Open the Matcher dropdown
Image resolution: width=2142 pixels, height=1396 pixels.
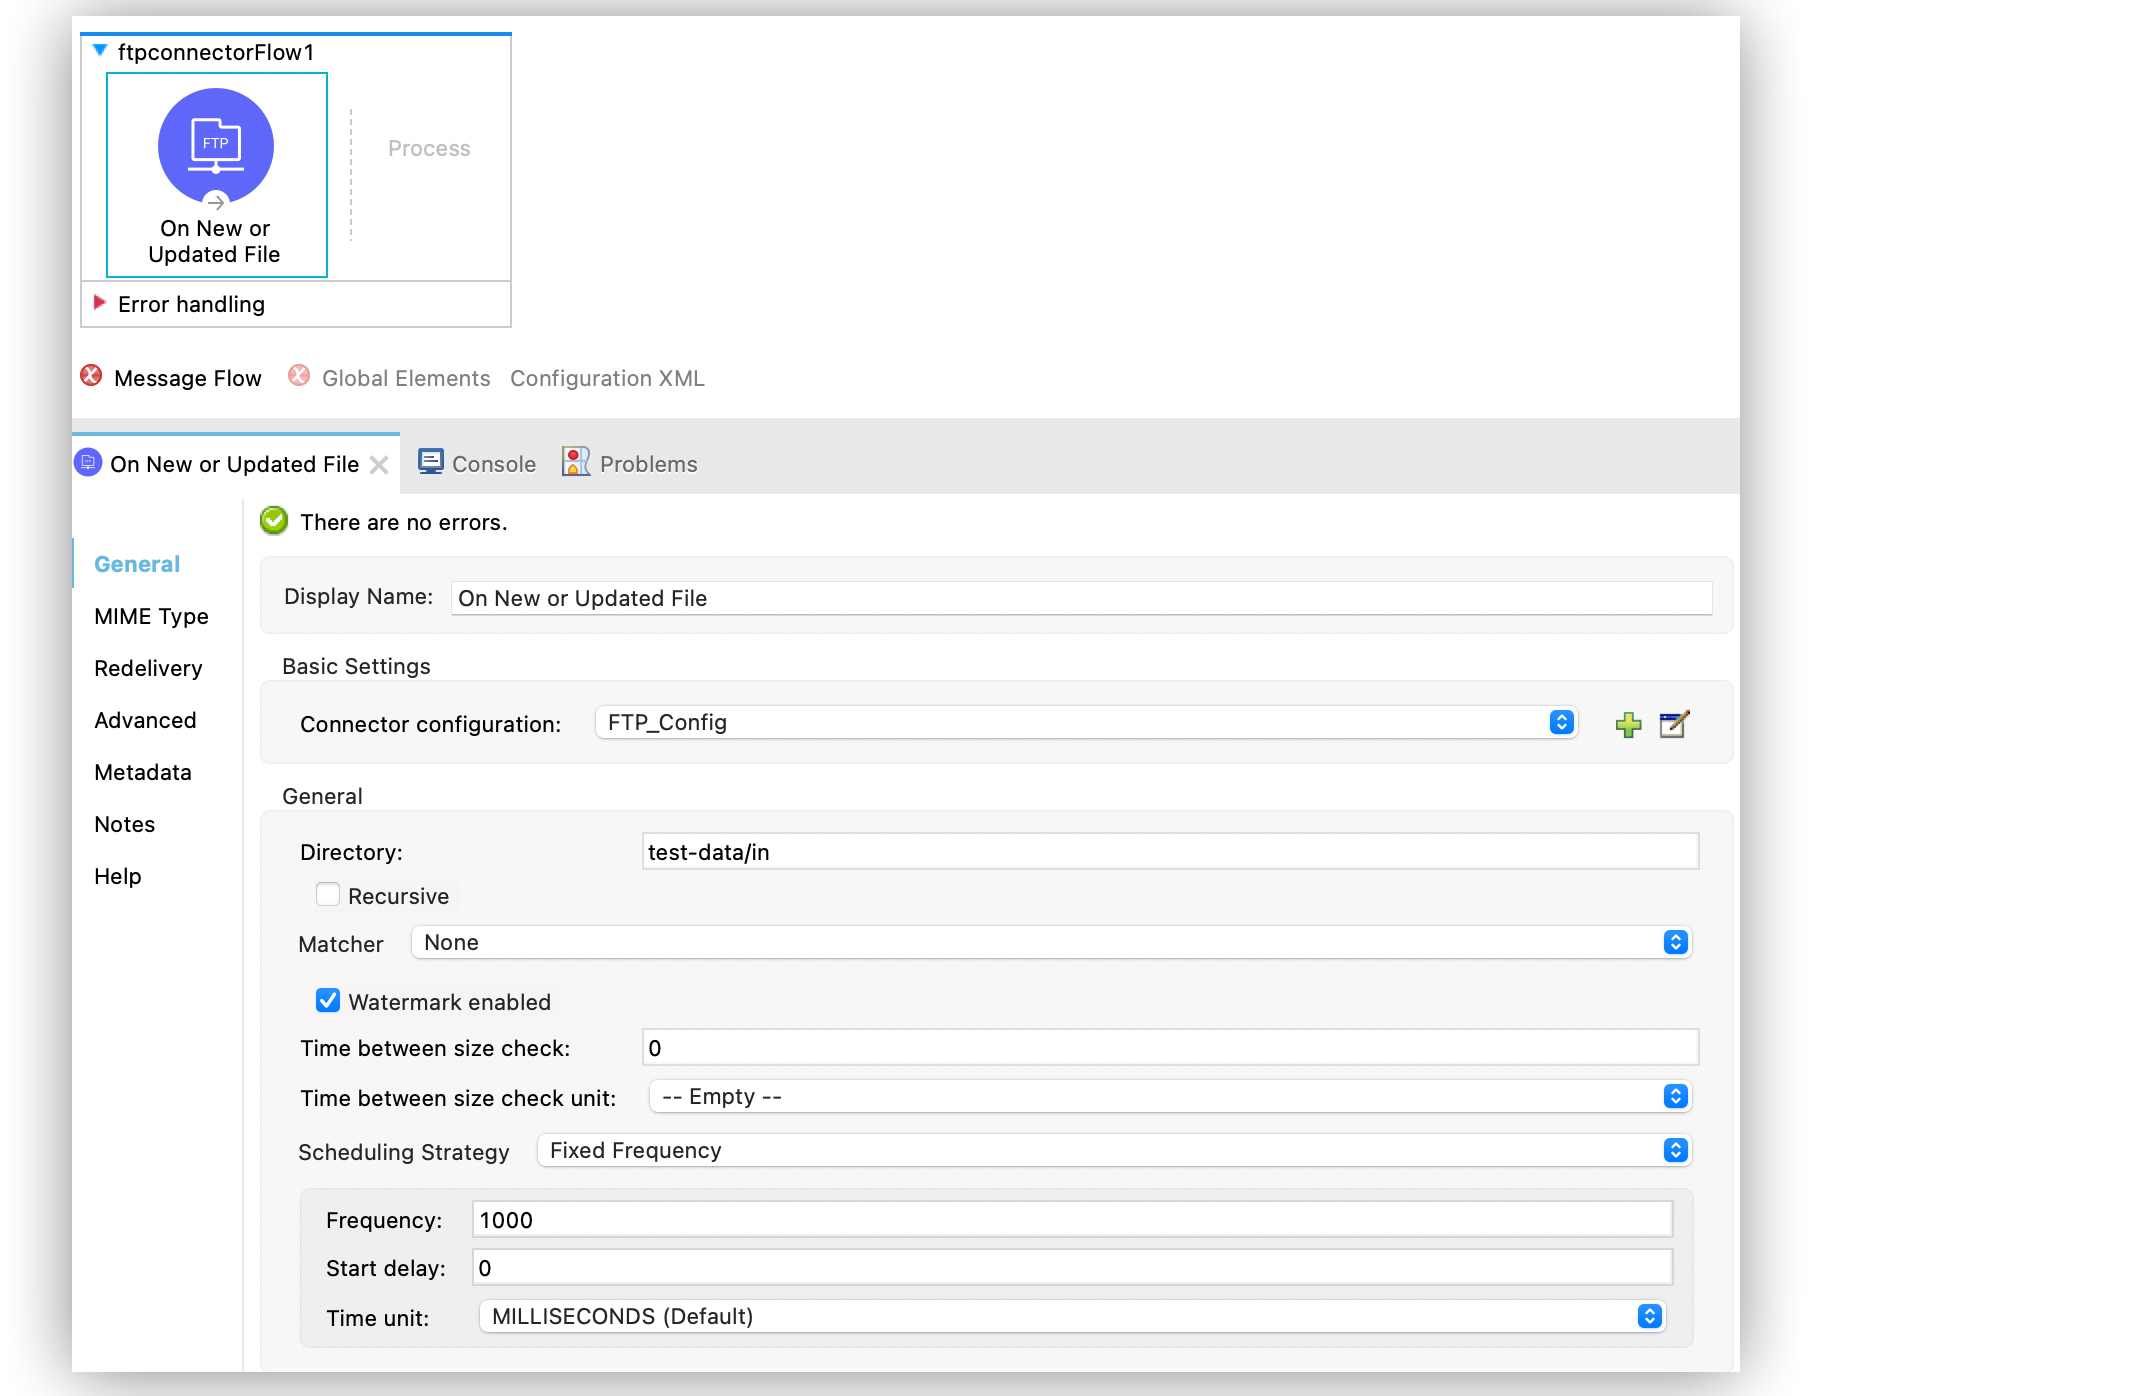[1051, 942]
